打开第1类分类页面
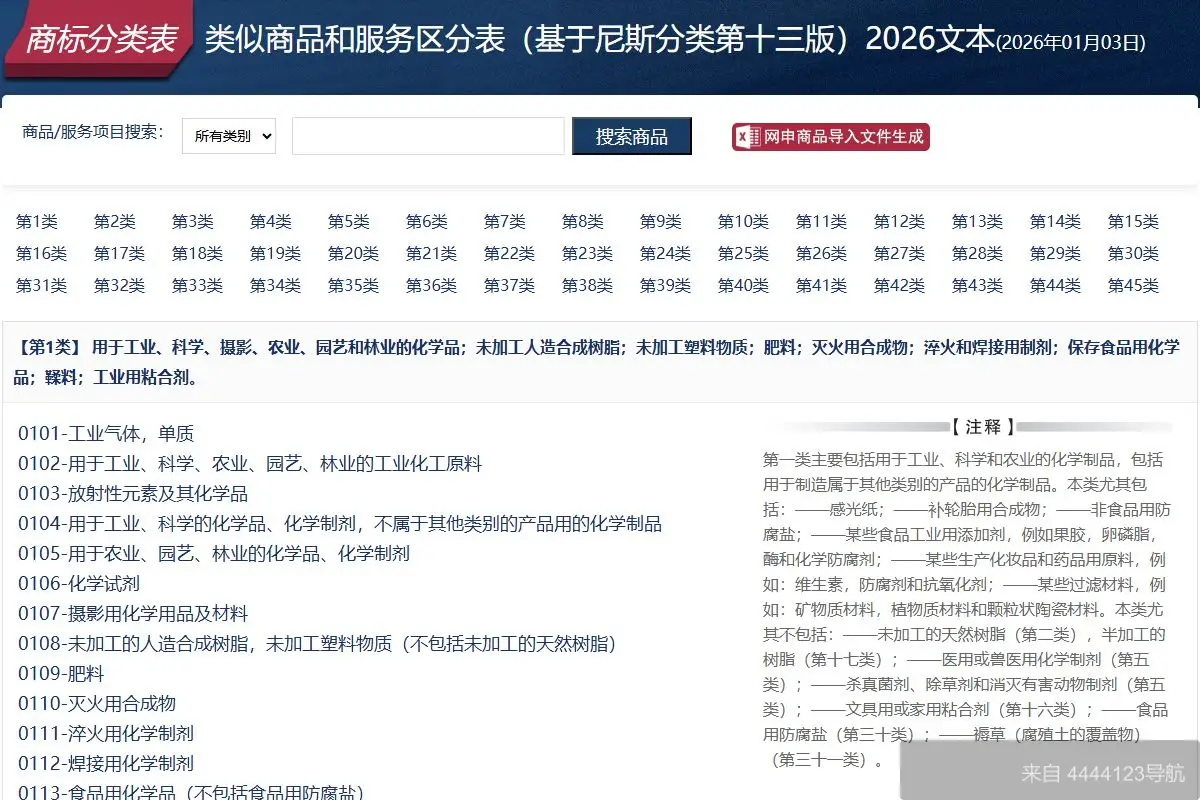1200x800 pixels. (x=38, y=221)
